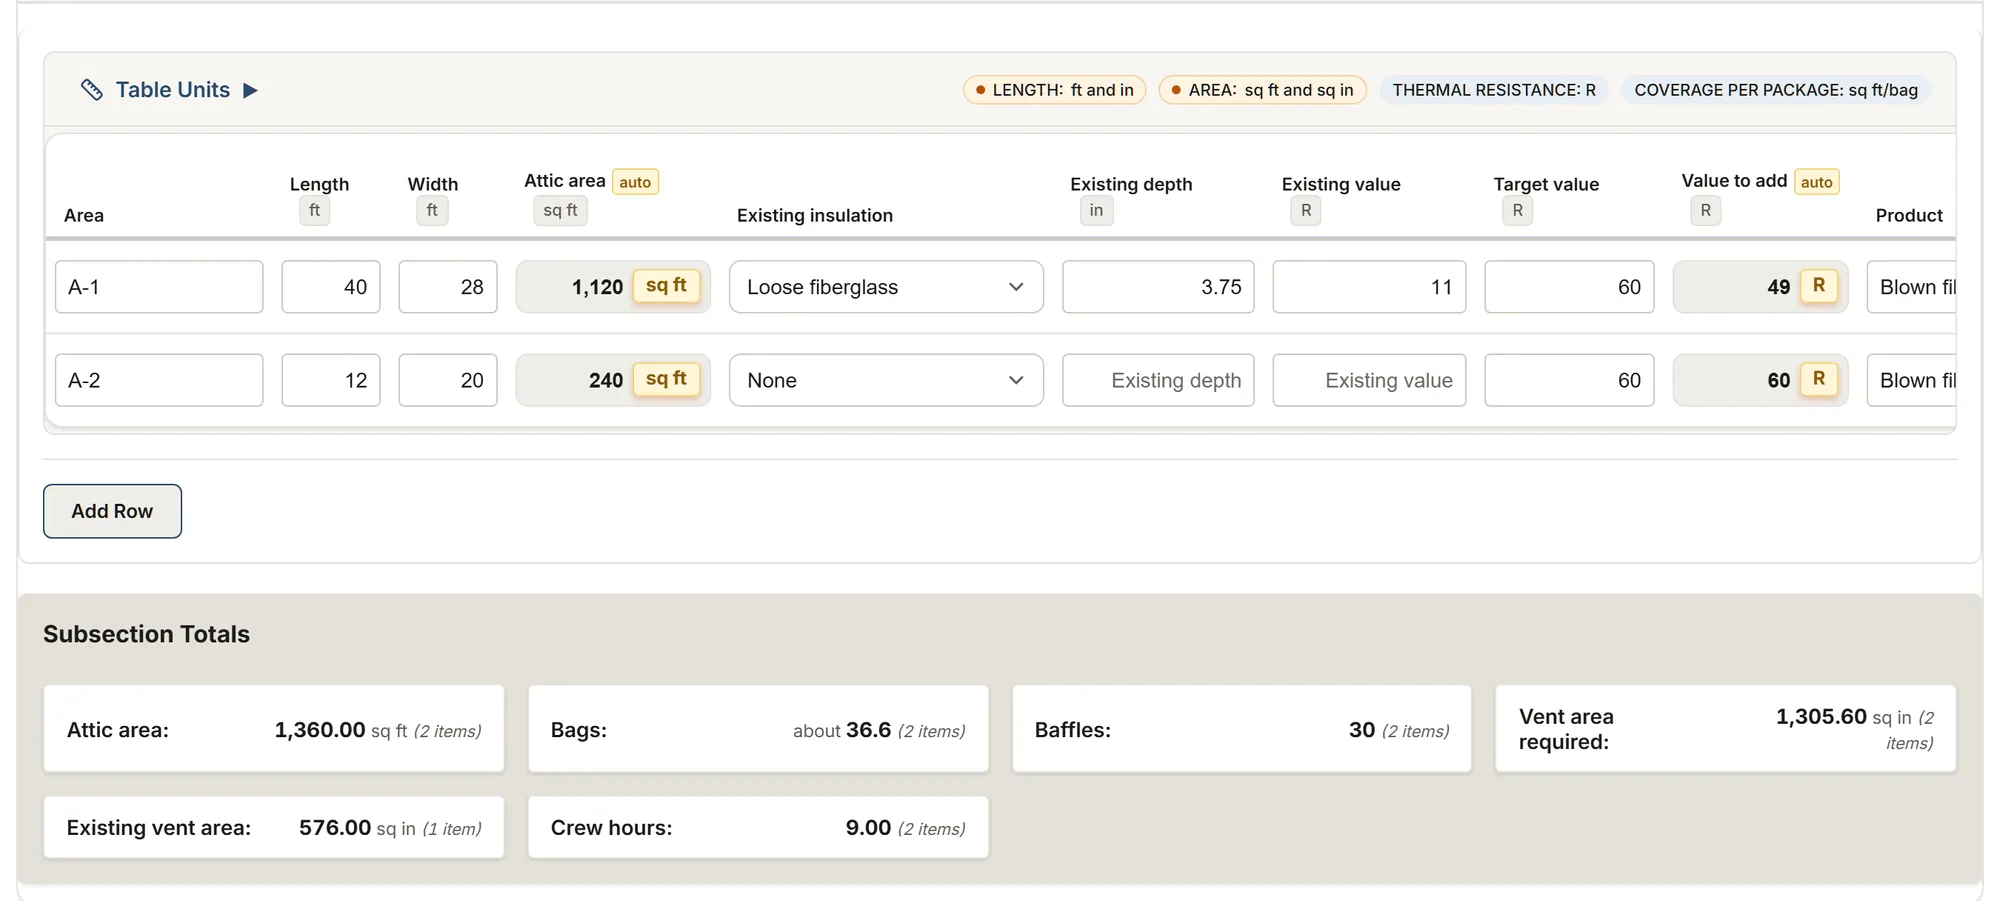Click Vent area required 1,305.60 value
The height and width of the screenshot is (901, 2000).
pyautogui.click(x=1821, y=717)
